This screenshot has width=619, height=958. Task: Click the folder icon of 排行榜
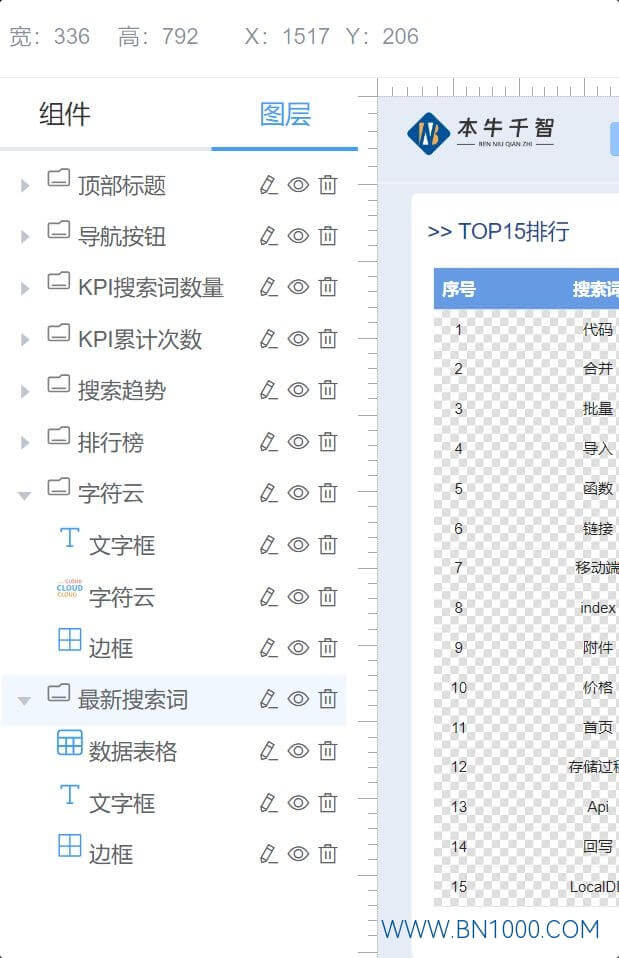59,435
